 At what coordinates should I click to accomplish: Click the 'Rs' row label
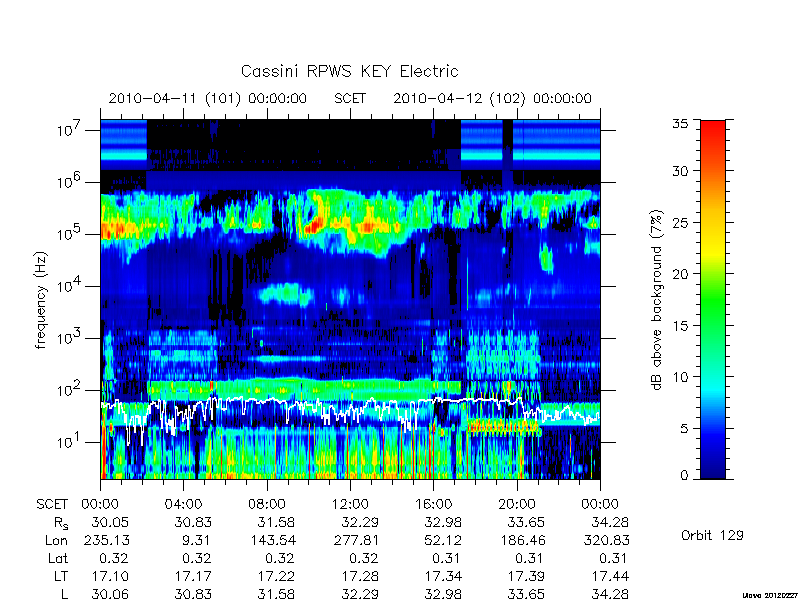61,523
